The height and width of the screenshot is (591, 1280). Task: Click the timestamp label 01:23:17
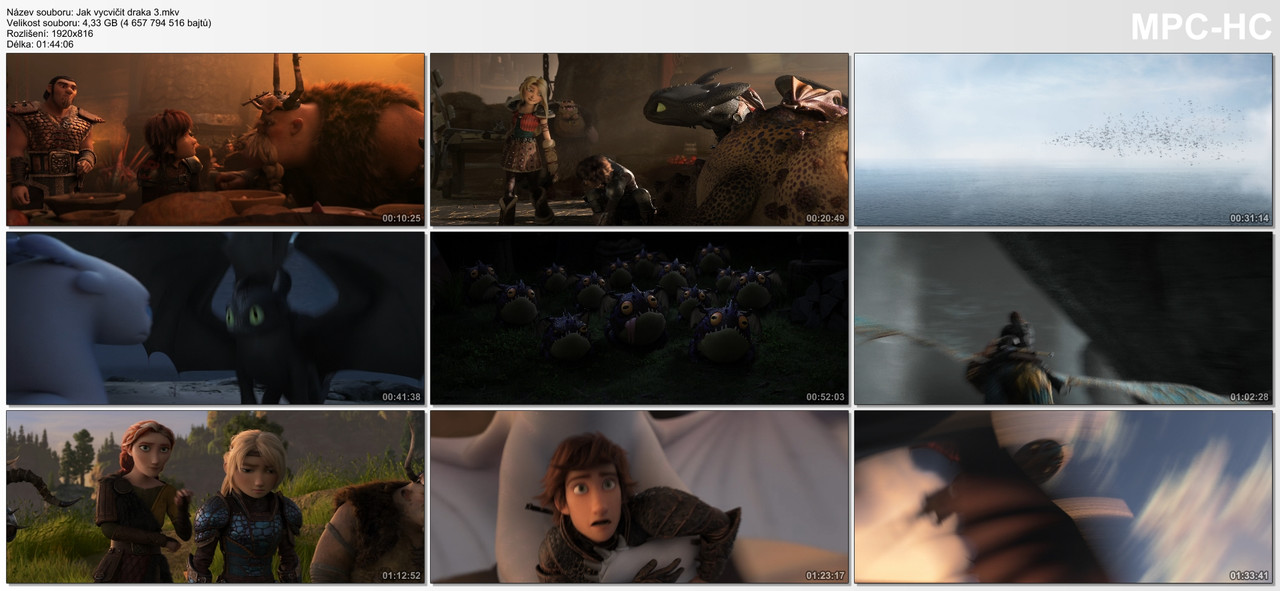[825, 575]
